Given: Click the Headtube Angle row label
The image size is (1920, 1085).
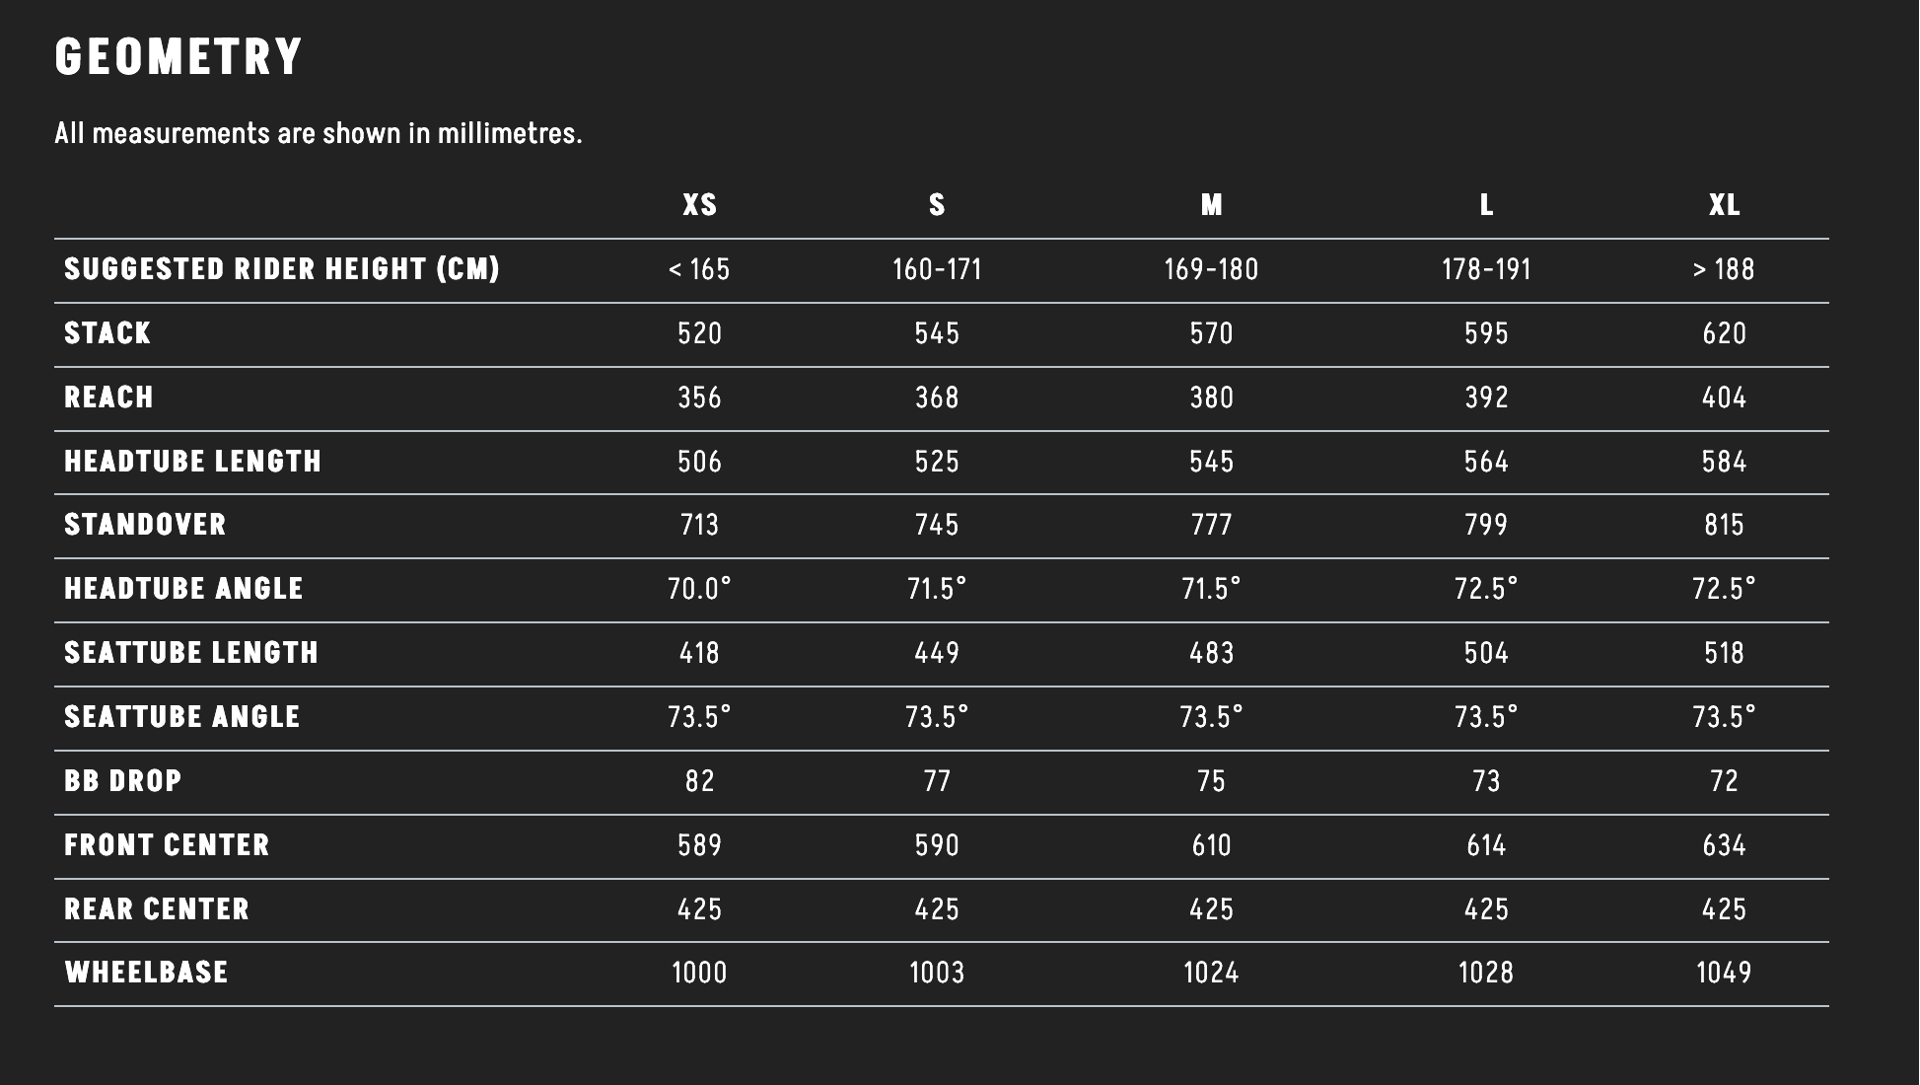Looking at the screenshot, I should tap(184, 588).
